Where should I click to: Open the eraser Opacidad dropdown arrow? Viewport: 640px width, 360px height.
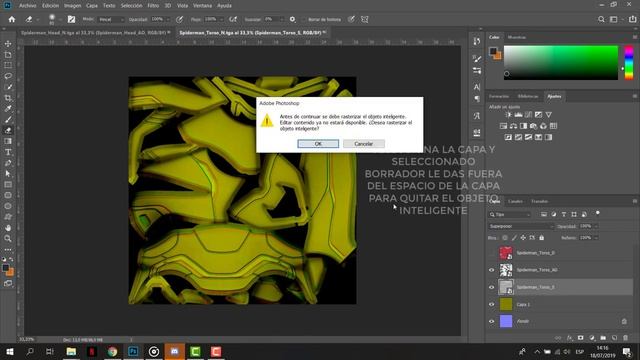click(168, 19)
